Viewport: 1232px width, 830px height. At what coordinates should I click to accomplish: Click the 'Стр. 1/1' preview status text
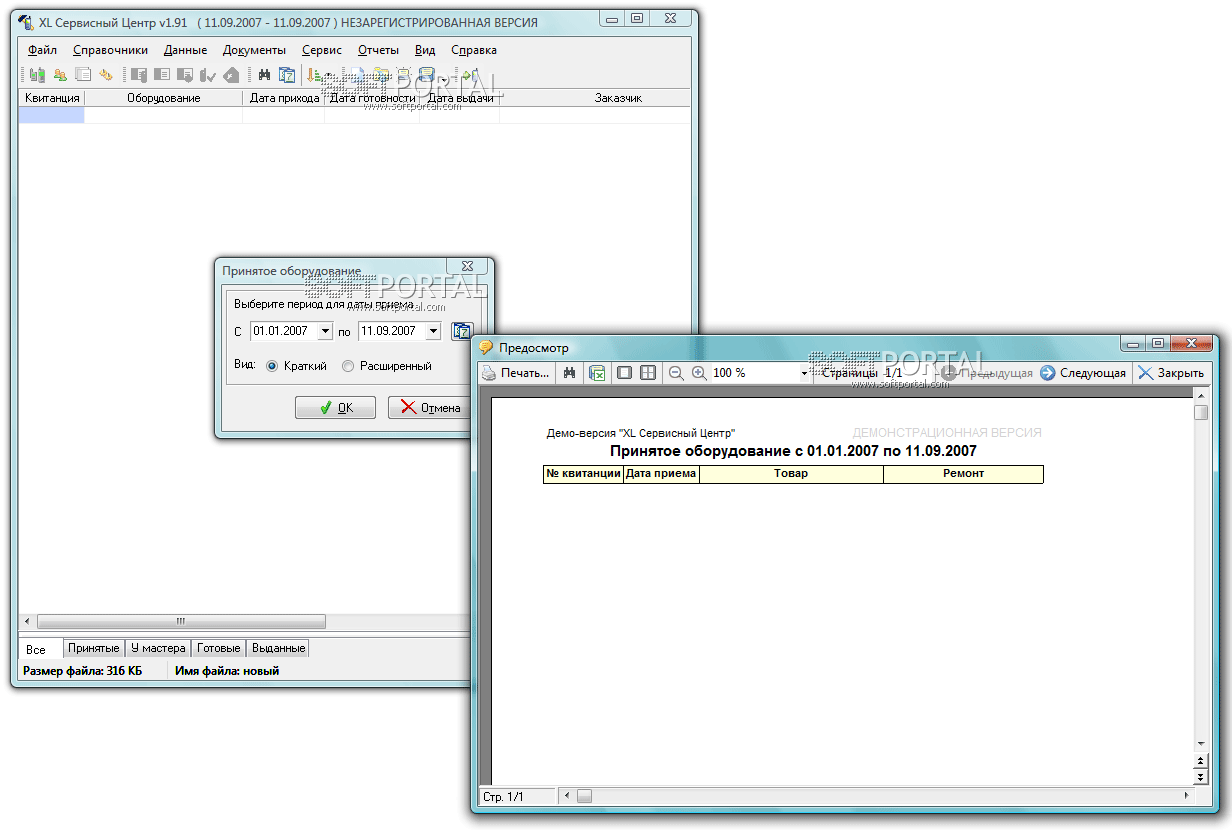pos(503,797)
